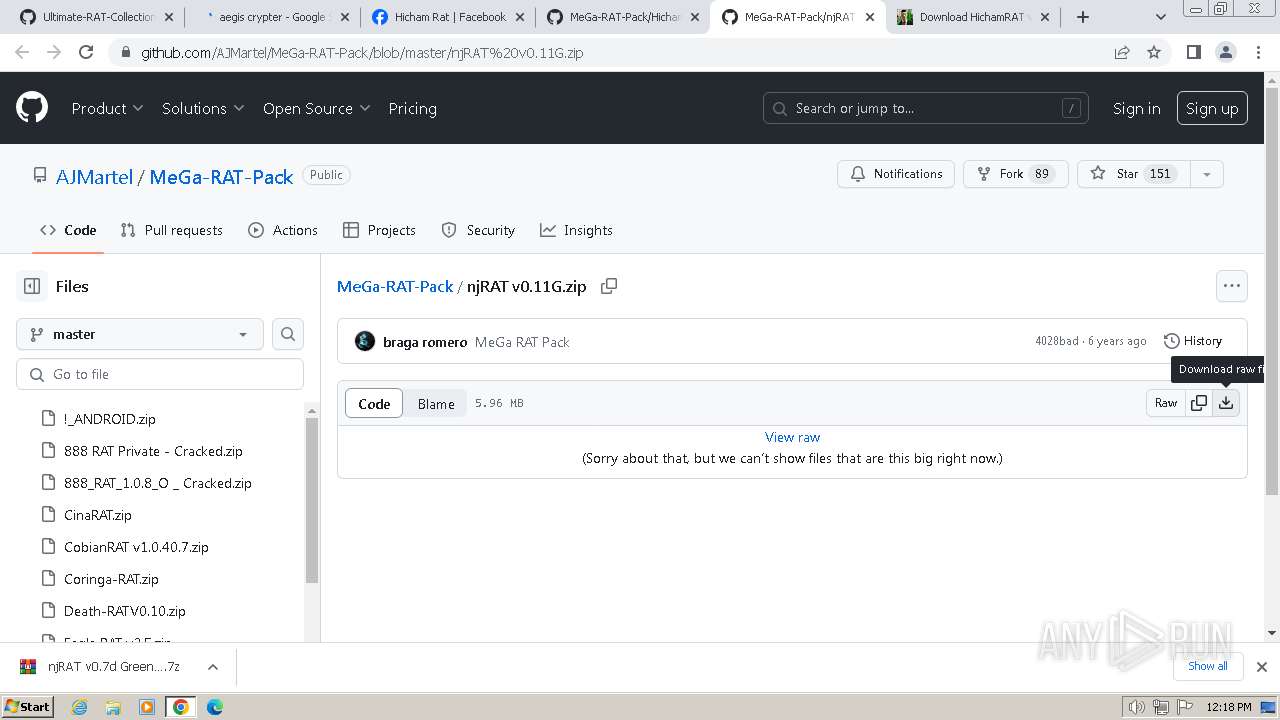
Task: Open Projects tab
Action: [x=379, y=230]
